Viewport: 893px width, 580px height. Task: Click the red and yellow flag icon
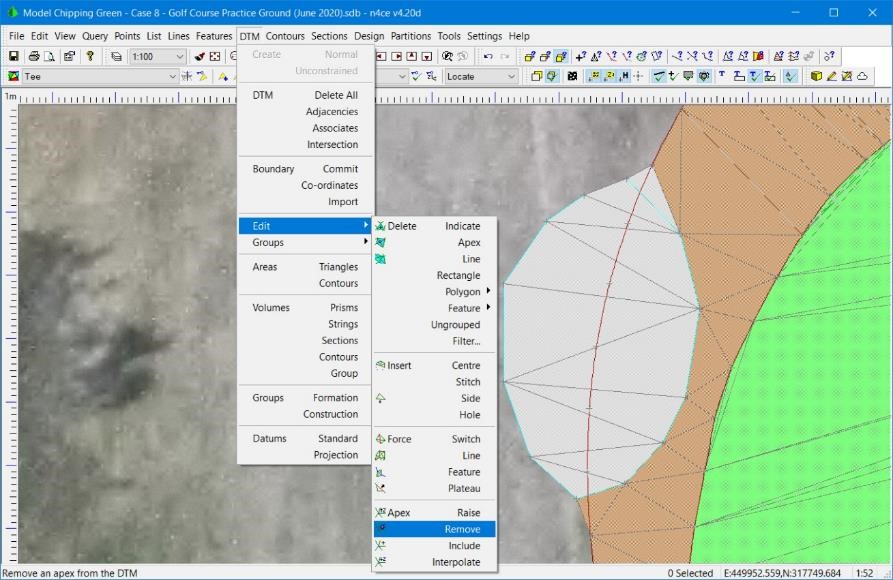pyautogui.click(x=758, y=56)
